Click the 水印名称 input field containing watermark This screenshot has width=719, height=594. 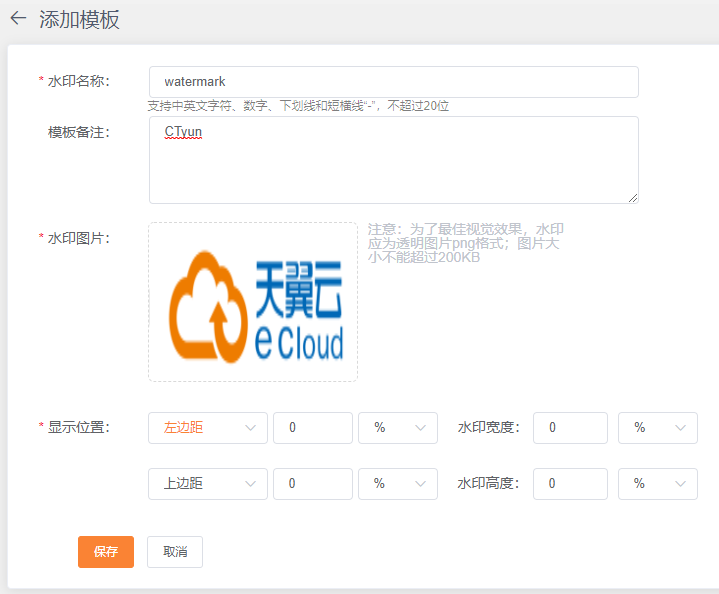(393, 82)
